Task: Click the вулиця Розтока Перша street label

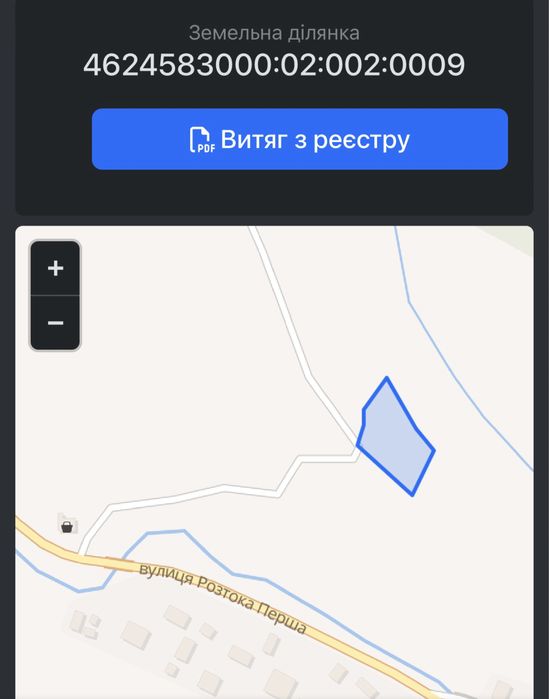Action: [x=223, y=598]
